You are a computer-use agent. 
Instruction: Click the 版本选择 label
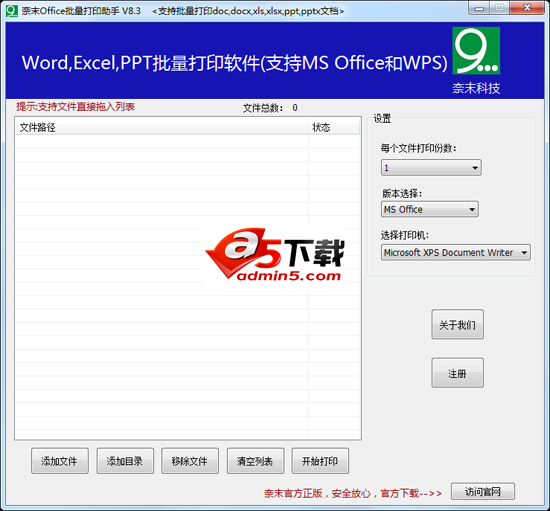coord(402,193)
